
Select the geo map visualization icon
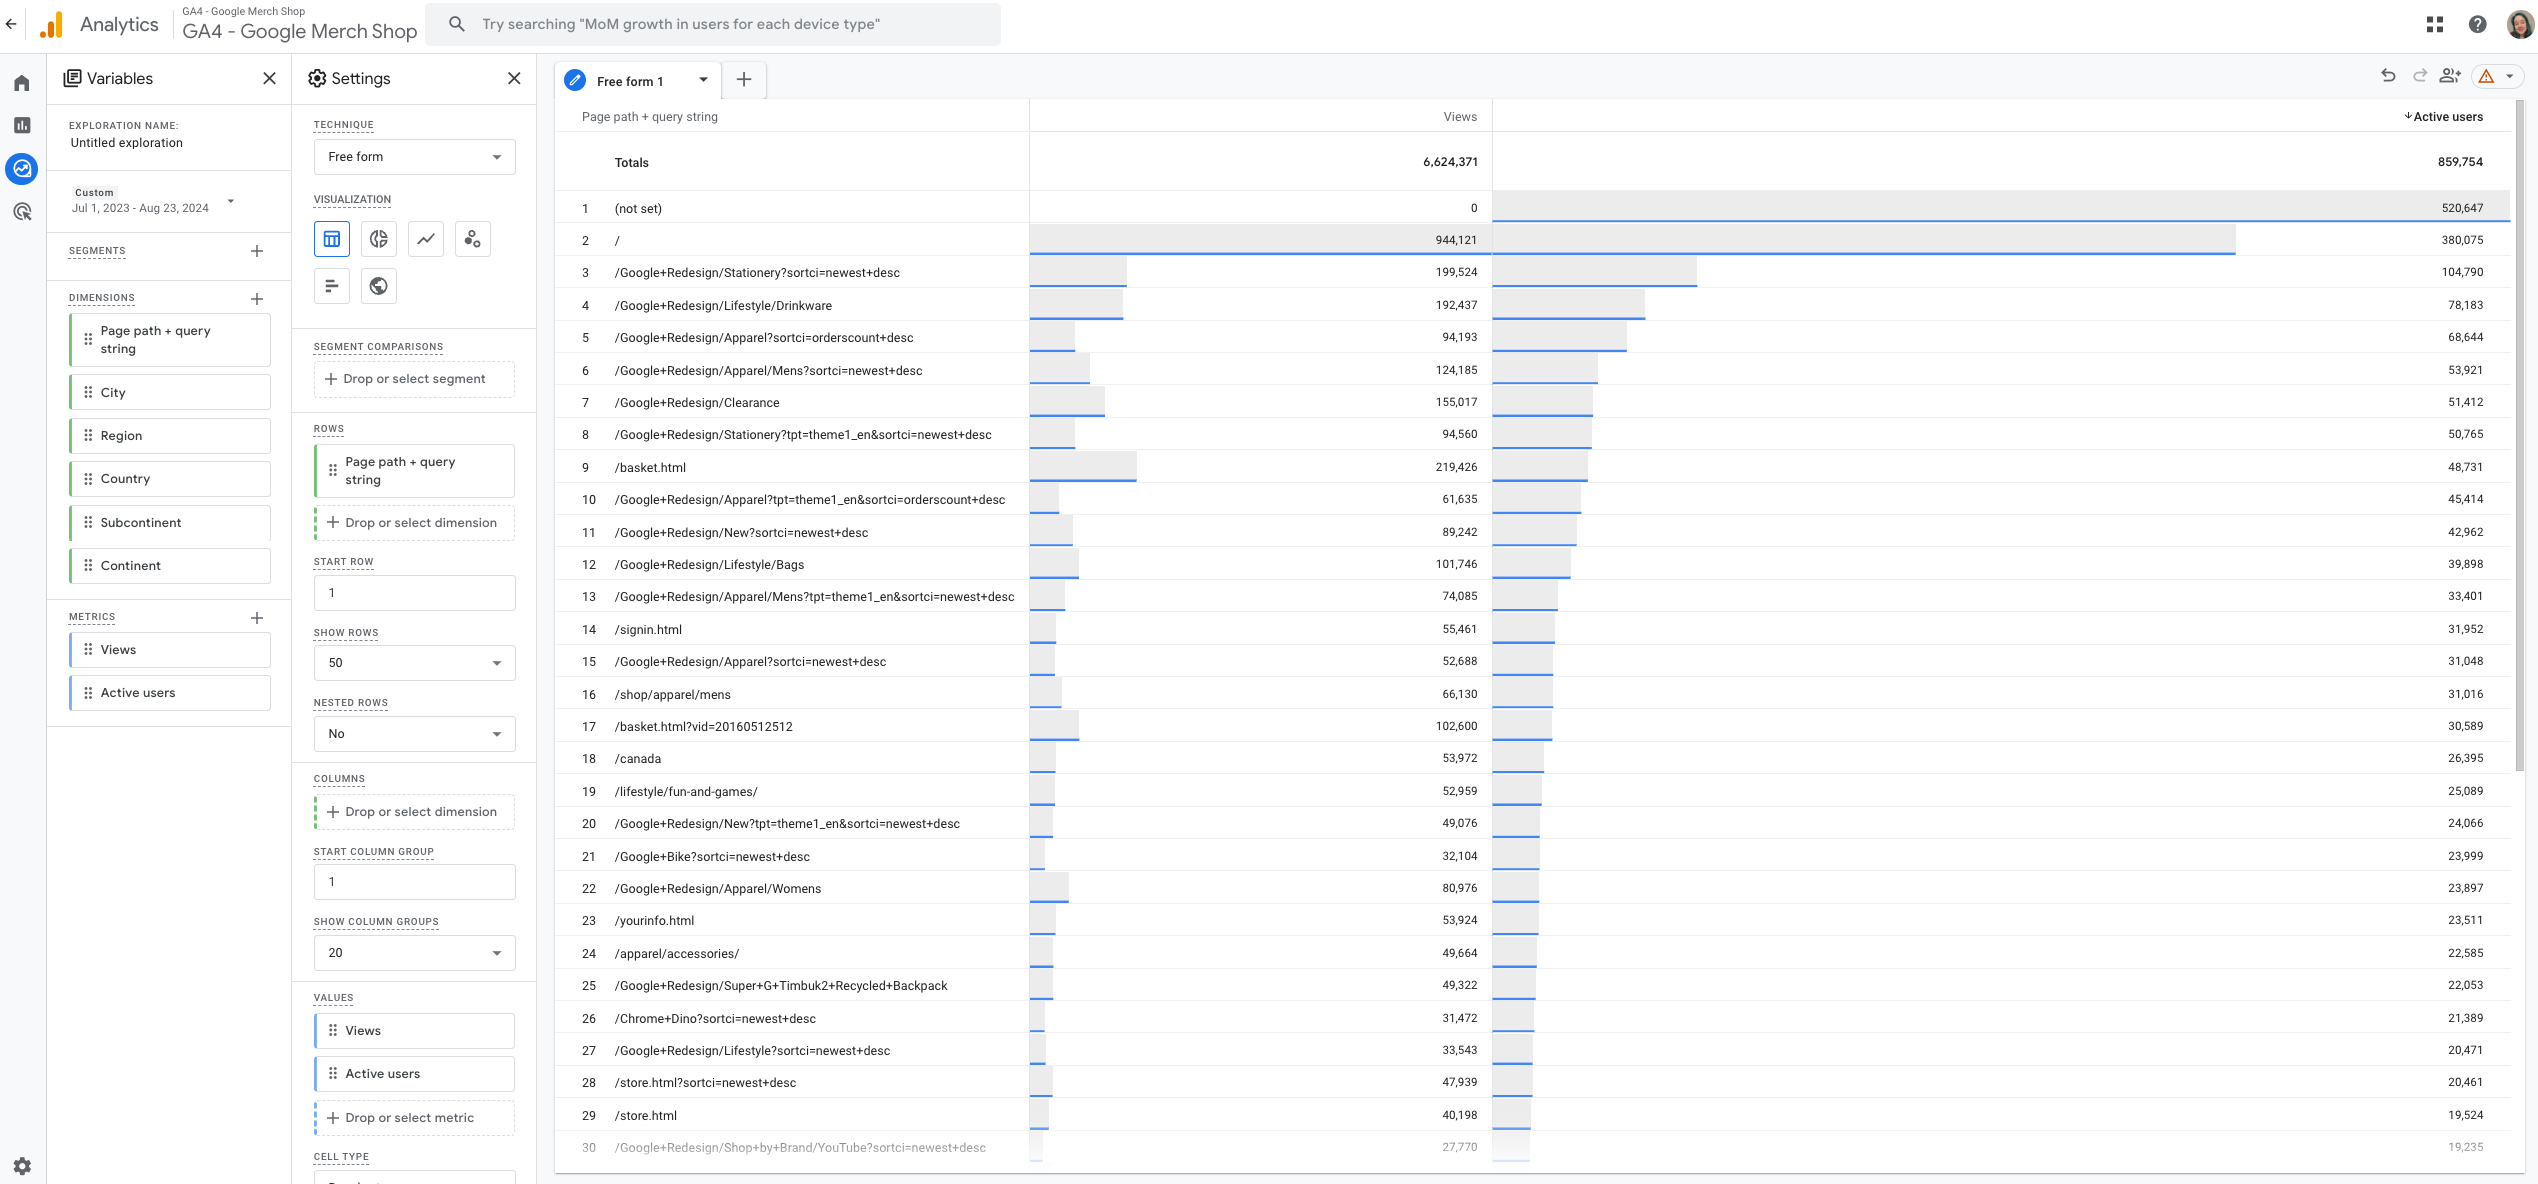click(x=378, y=286)
